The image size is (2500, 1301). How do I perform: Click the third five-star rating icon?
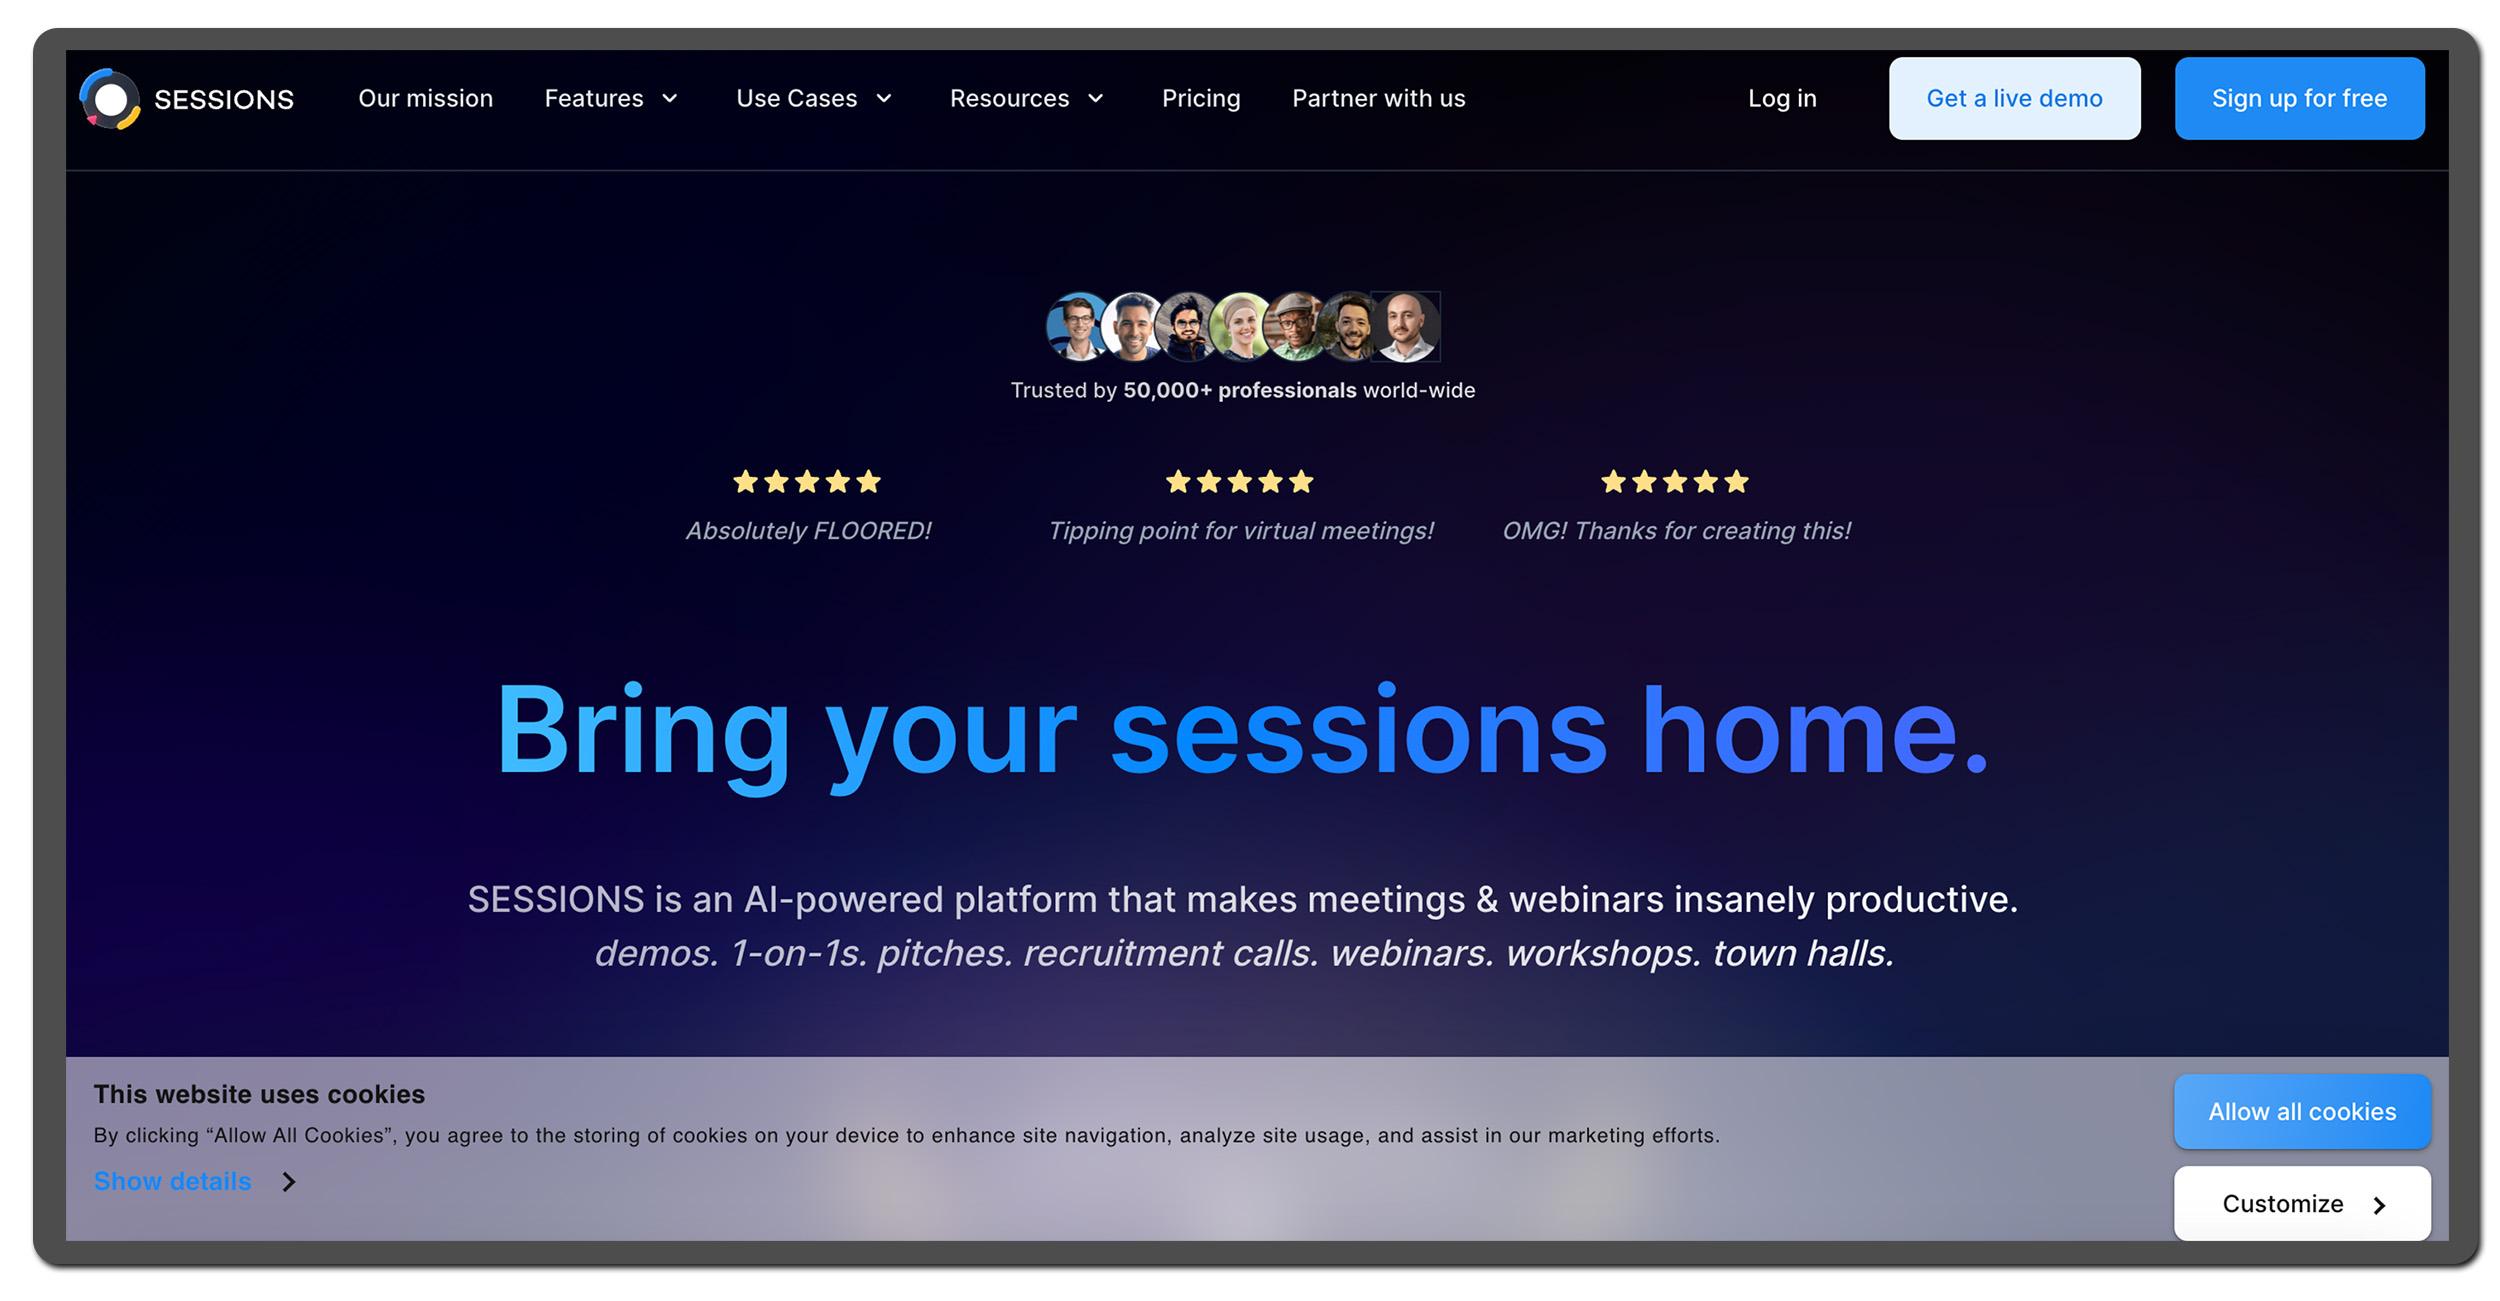coord(1673,481)
